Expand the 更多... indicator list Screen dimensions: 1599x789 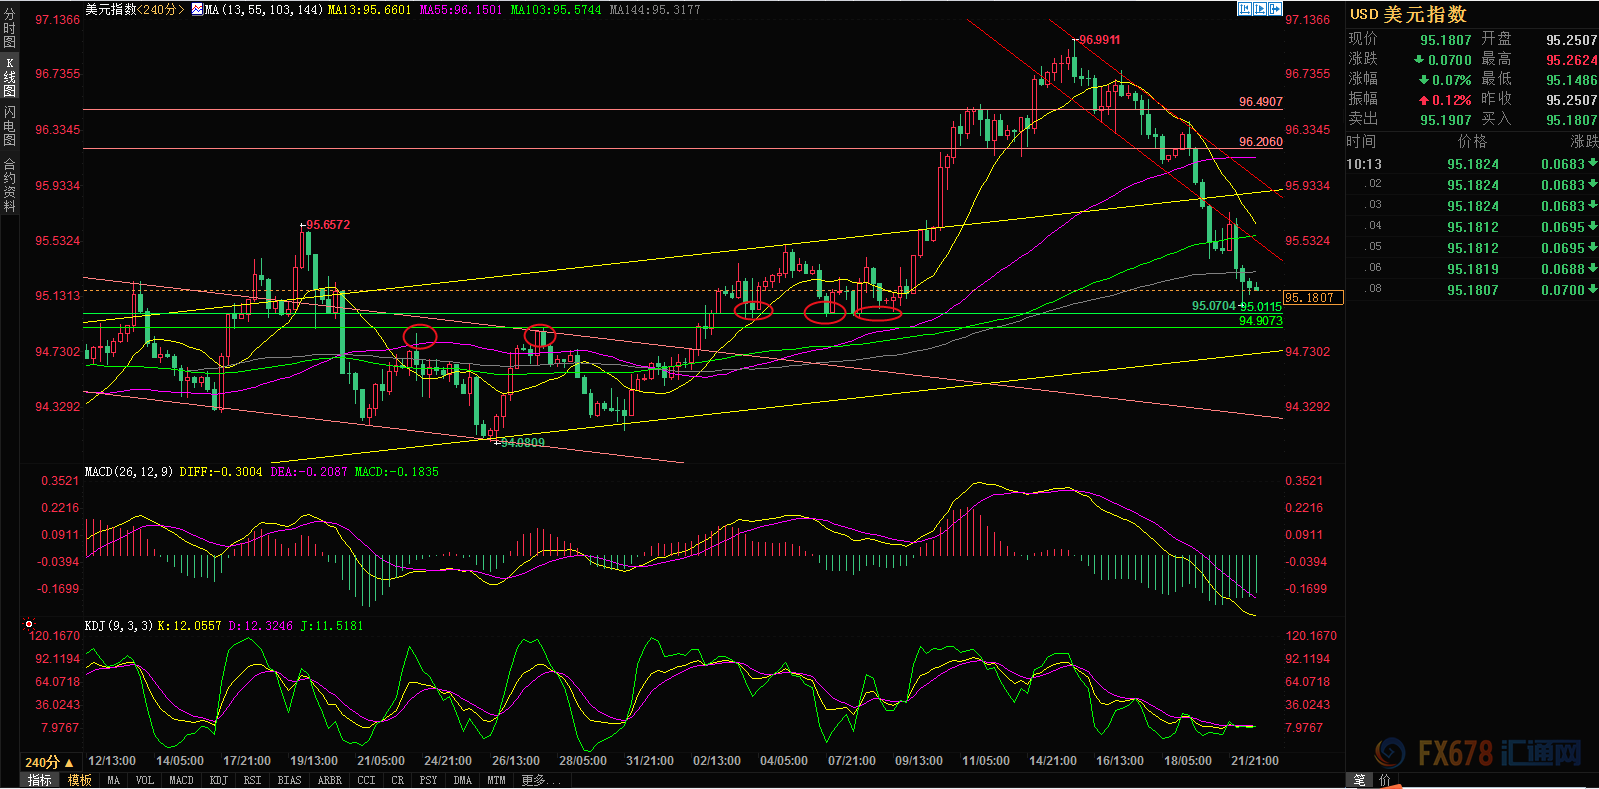541,780
